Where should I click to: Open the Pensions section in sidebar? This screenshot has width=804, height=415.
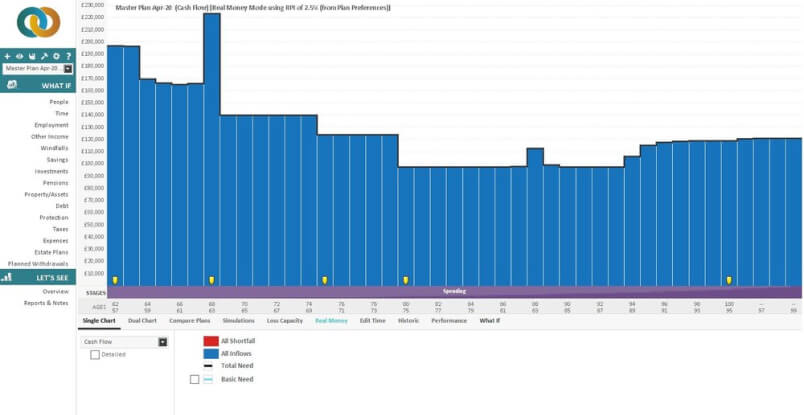click(55, 183)
